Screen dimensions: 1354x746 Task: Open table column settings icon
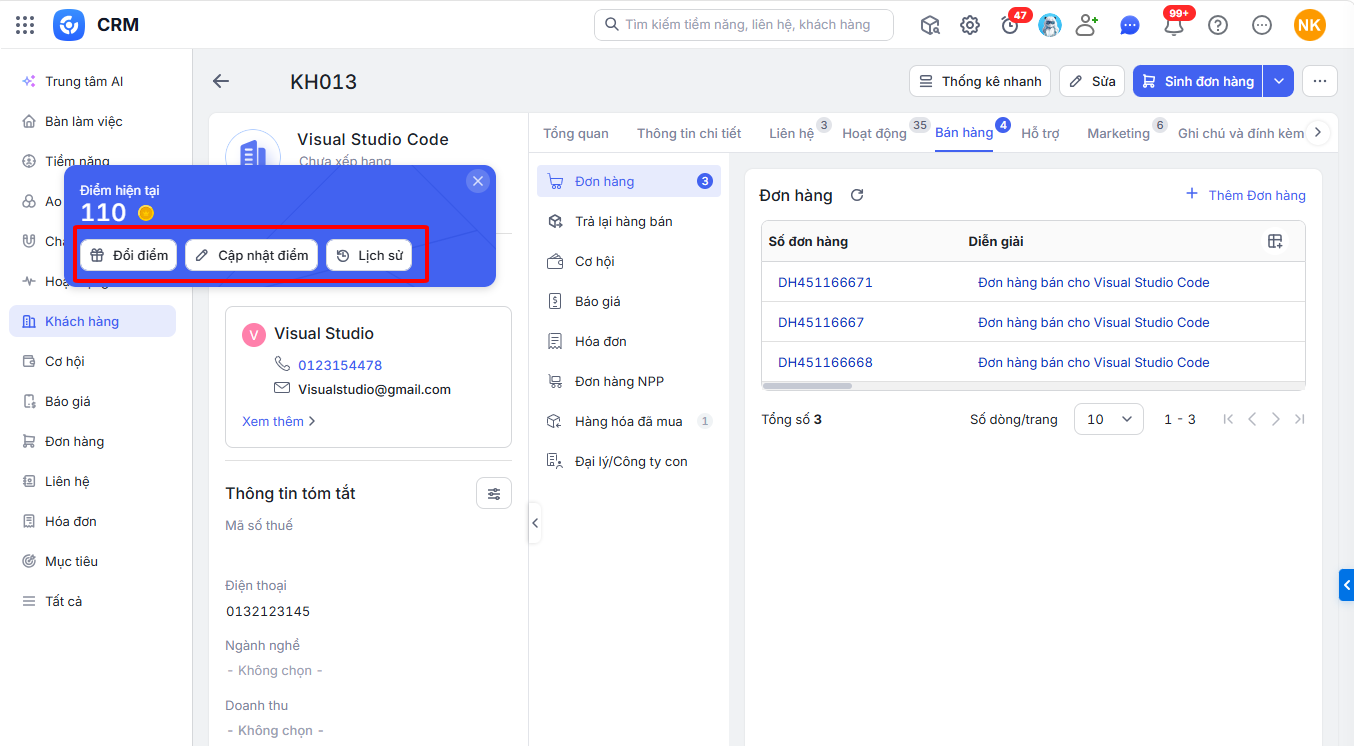tap(1275, 241)
